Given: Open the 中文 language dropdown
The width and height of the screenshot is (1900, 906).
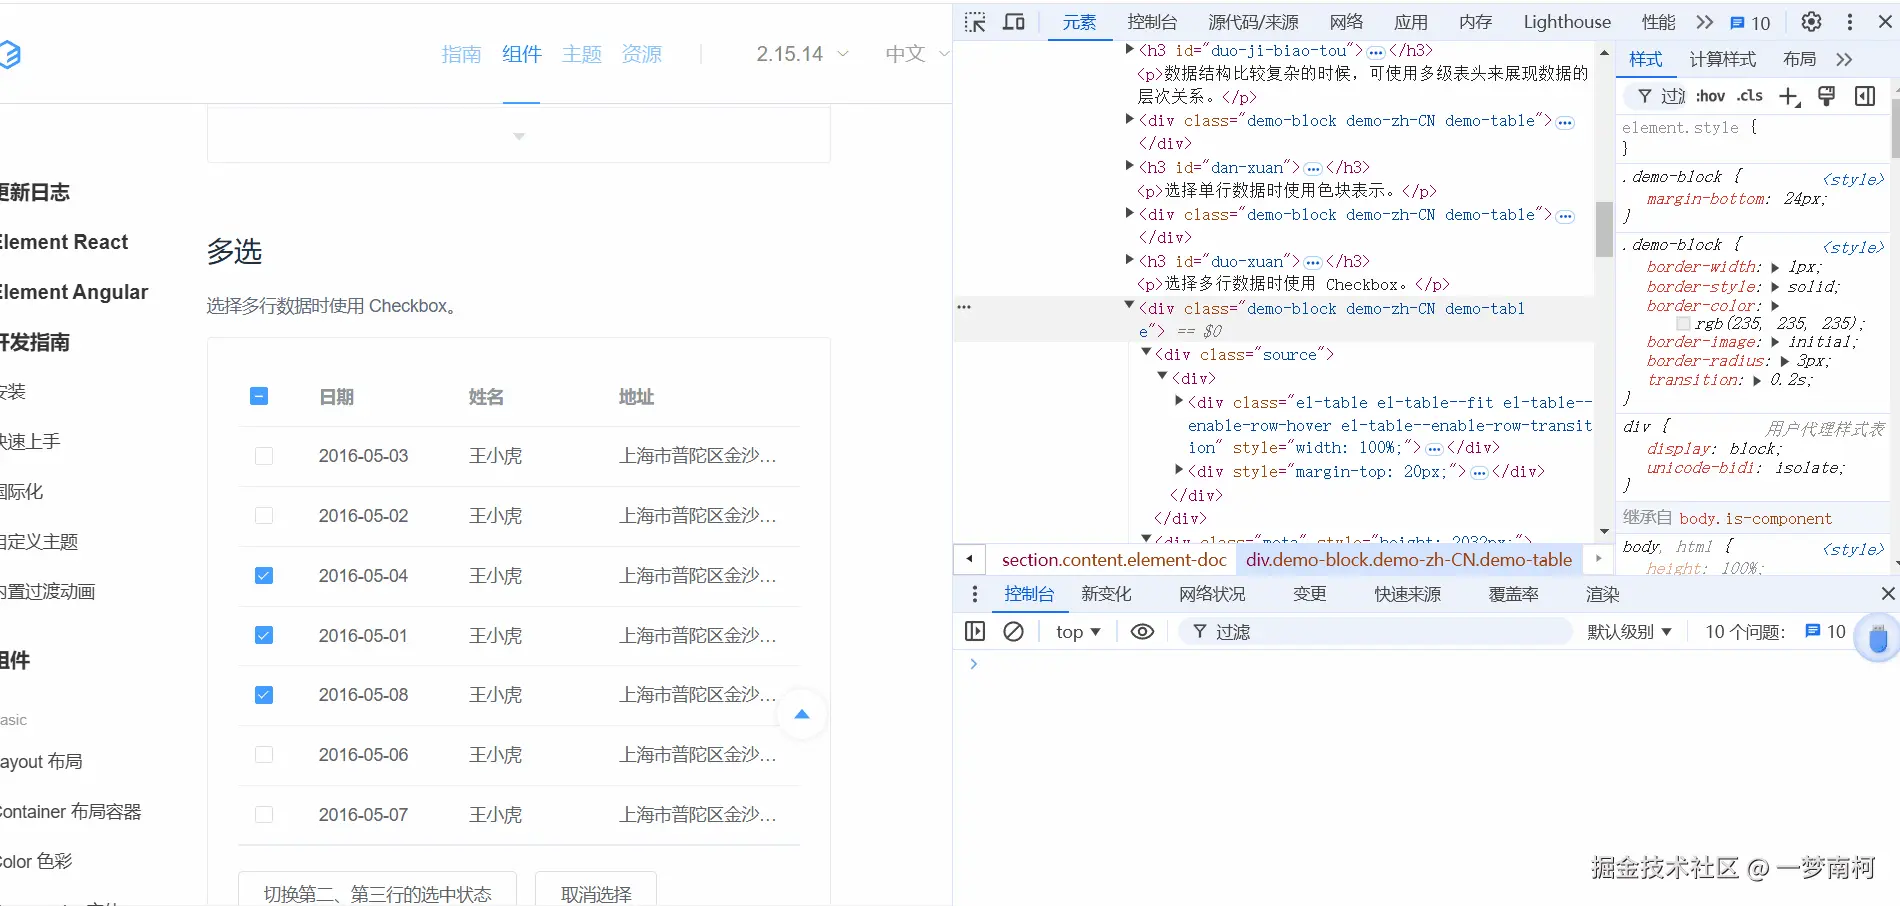Looking at the screenshot, I should (x=917, y=54).
